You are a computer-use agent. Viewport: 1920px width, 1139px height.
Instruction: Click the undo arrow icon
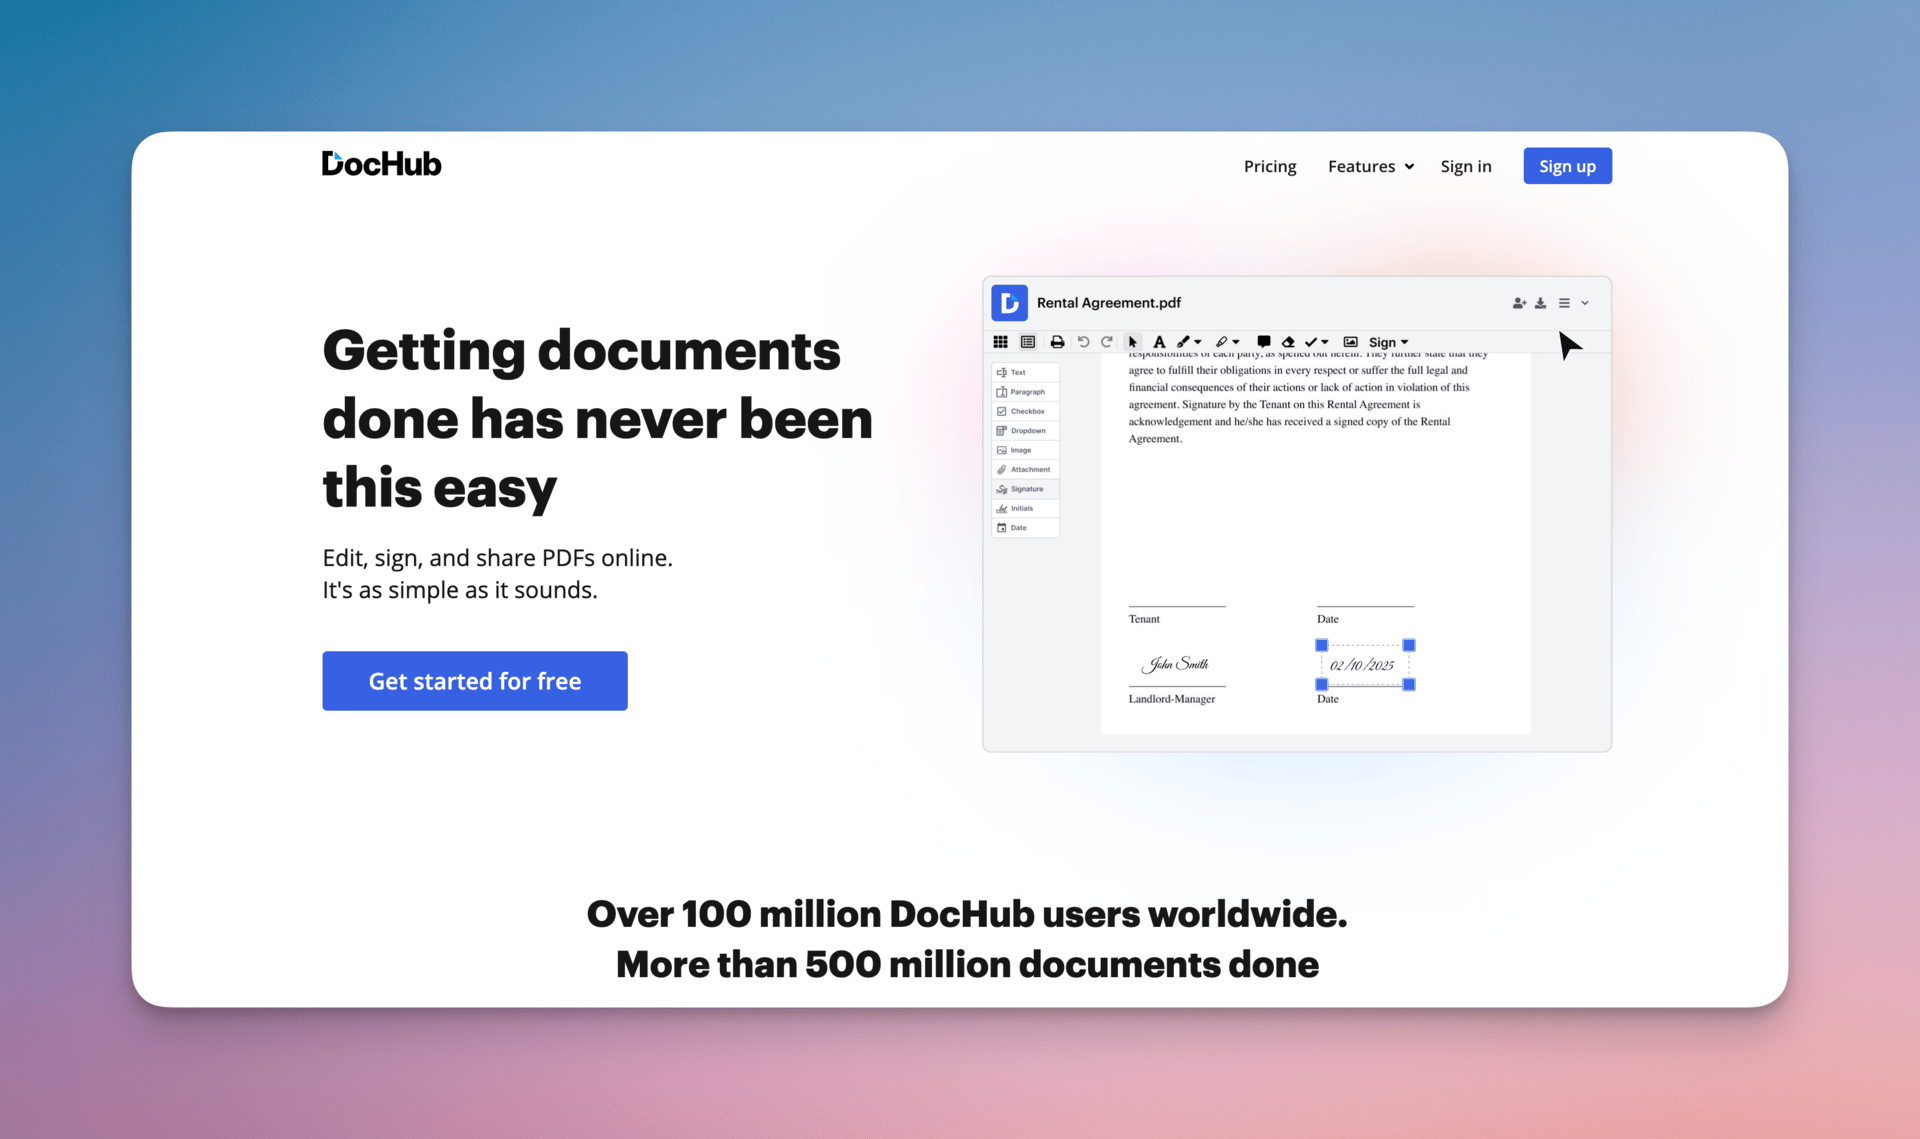pyautogui.click(x=1083, y=342)
